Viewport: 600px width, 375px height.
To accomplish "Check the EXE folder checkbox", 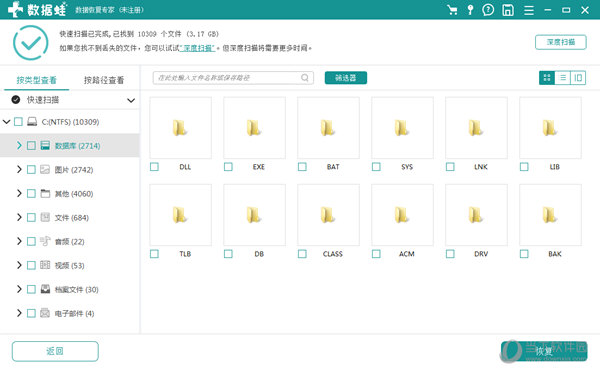I will click(228, 167).
